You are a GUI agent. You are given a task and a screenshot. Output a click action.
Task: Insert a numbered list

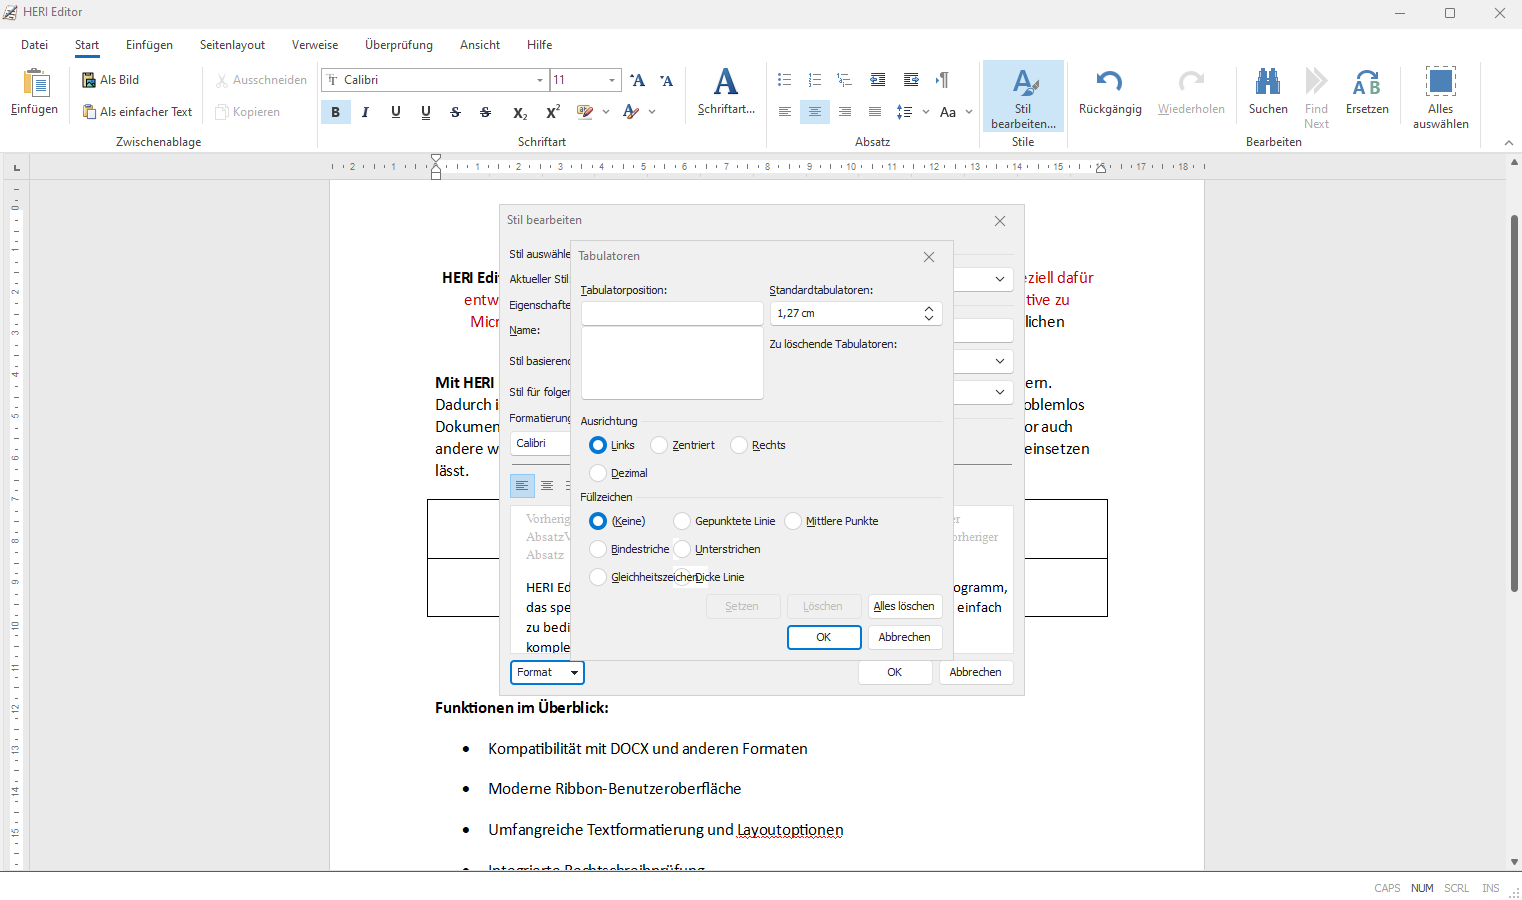(x=815, y=80)
